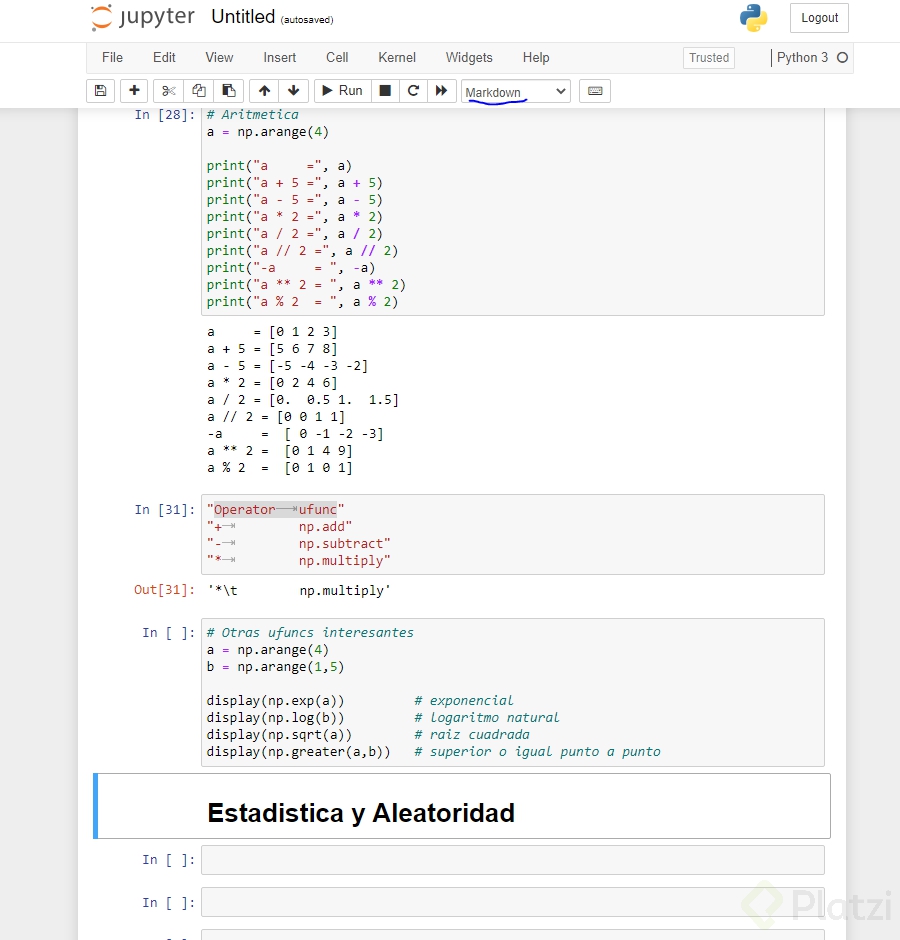900x940 pixels.
Task: Expand the File menu
Action: click(112, 57)
